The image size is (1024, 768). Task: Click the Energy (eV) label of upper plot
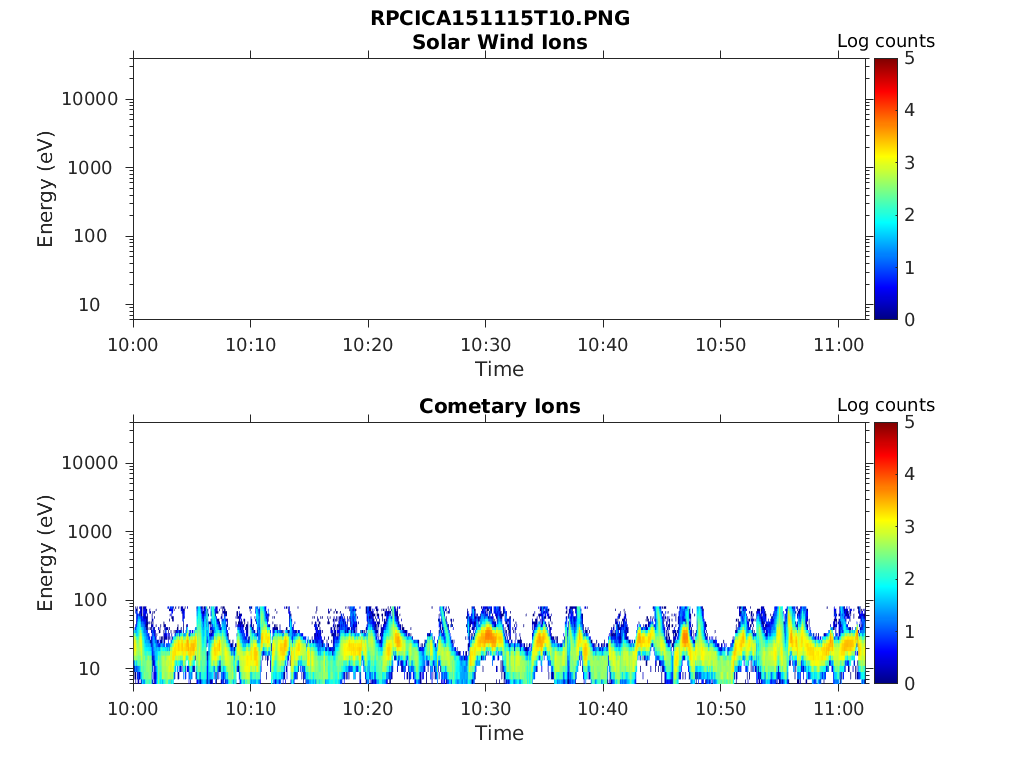(x=45, y=189)
